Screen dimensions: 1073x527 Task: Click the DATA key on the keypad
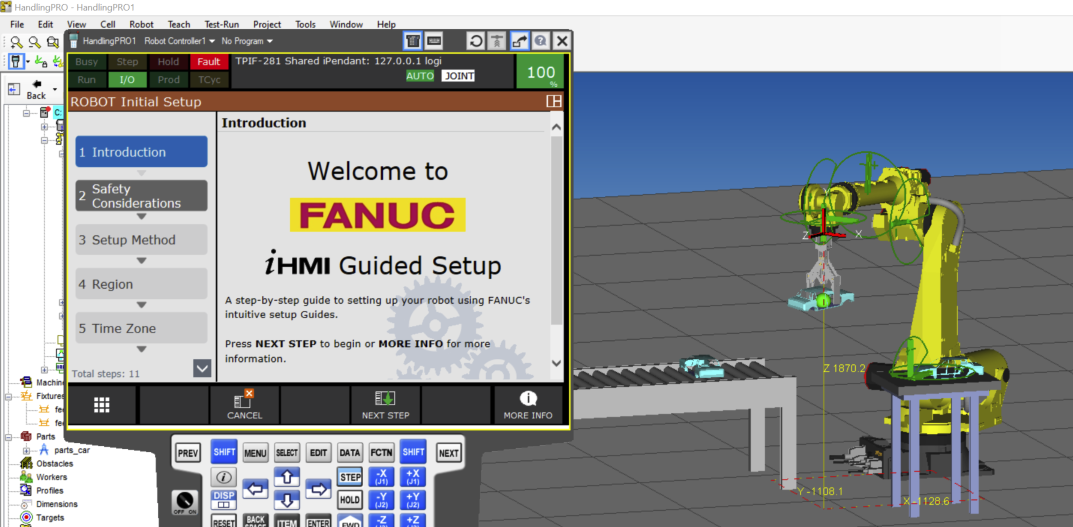coord(350,452)
